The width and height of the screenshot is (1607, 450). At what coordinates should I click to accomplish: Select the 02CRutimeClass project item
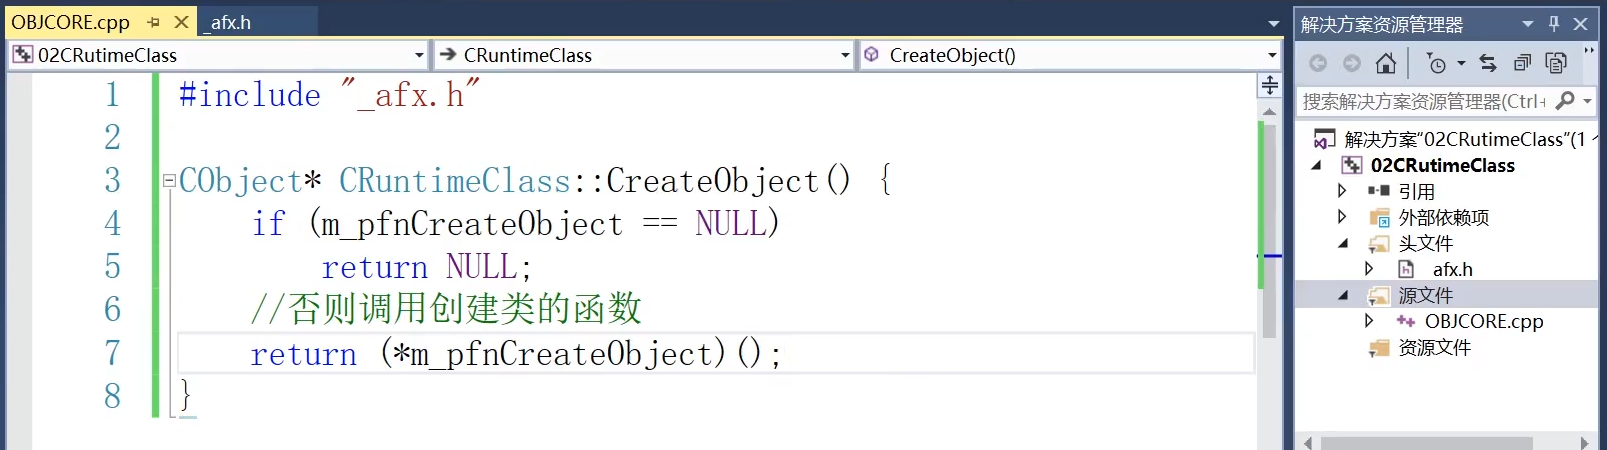1442,165
